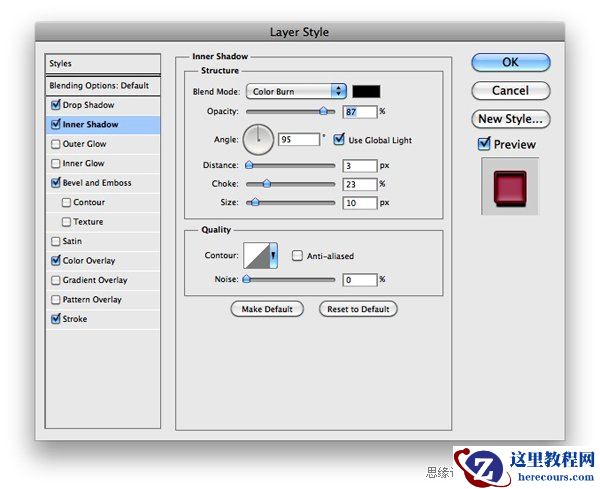Click the Choke slider handle
Viewport: 600px width, 489px height.
[x=267, y=184]
